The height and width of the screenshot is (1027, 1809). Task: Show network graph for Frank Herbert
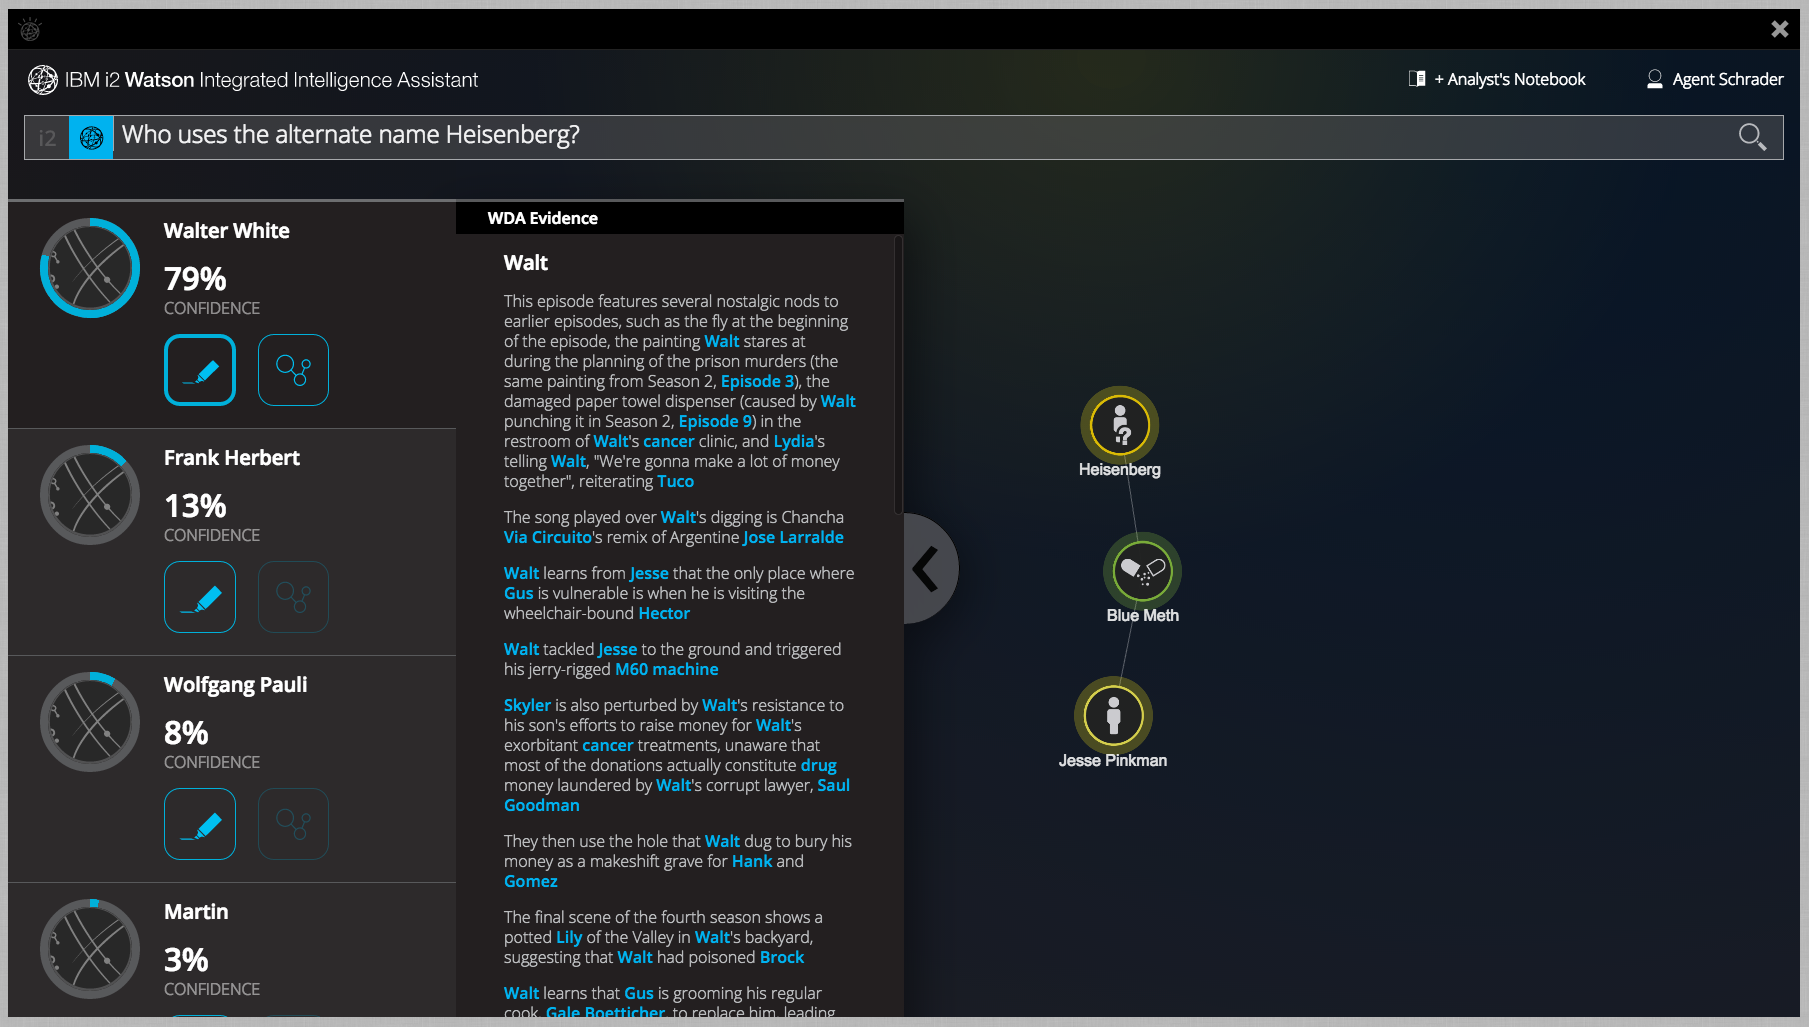pos(293,597)
